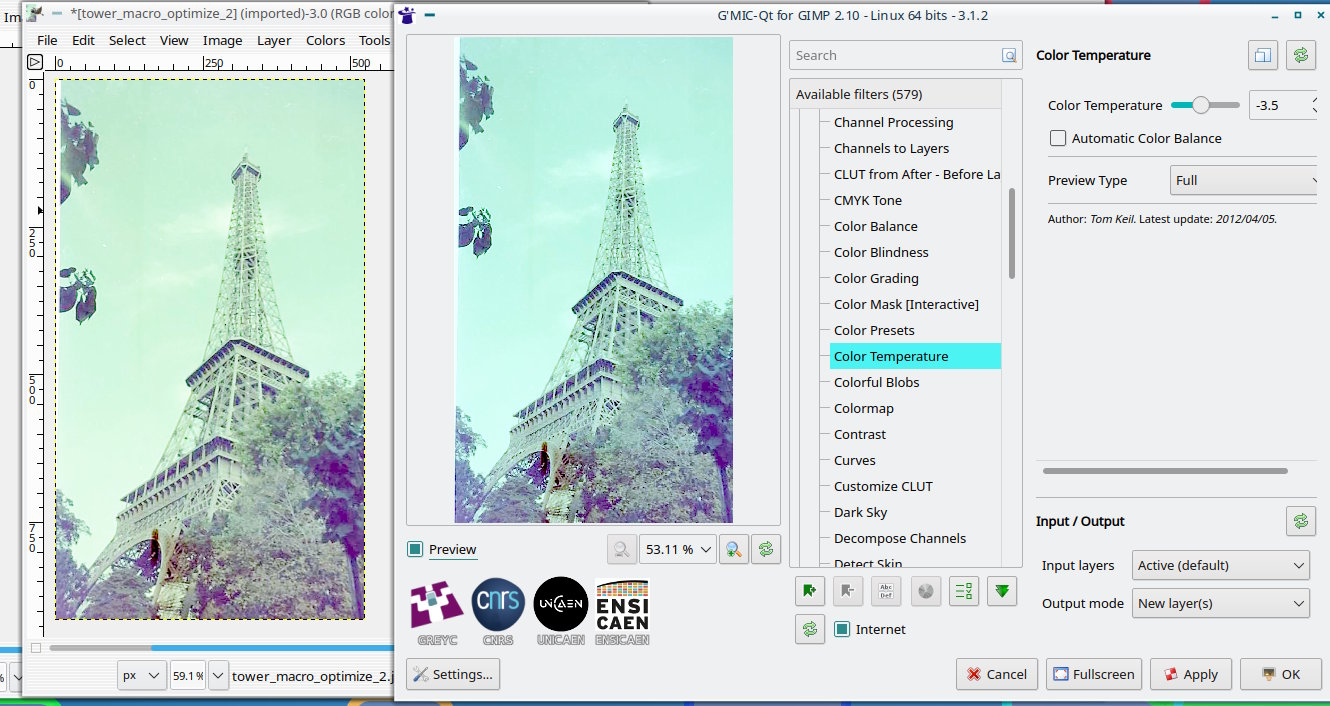This screenshot has width=1330, height=706.
Task: Enable Automatic Color Balance checkbox
Action: point(1058,138)
